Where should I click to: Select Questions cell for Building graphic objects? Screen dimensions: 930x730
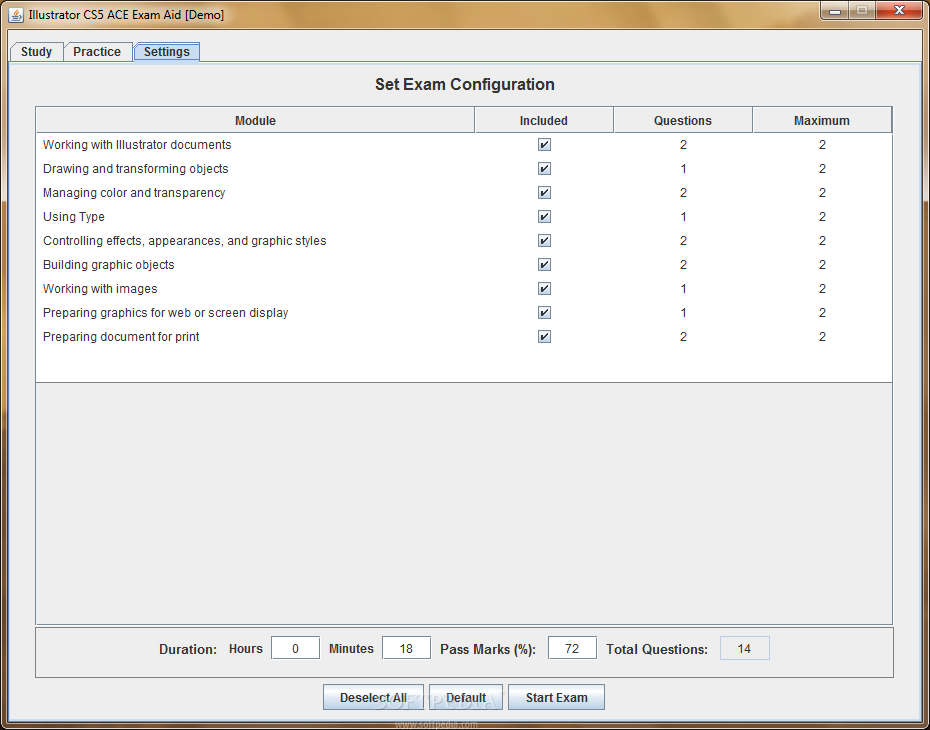pyautogui.click(x=683, y=264)
